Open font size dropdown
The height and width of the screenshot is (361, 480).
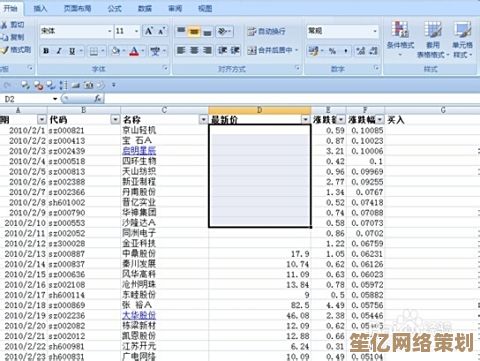coord(136,31)
